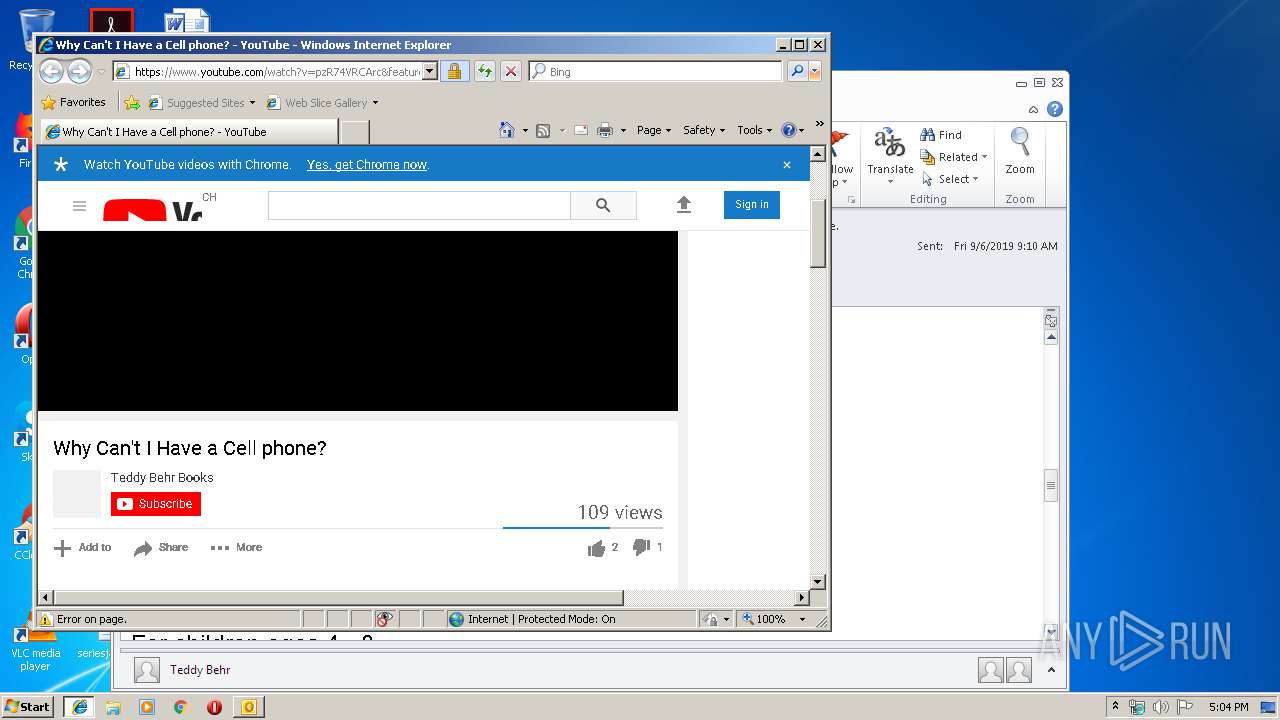This screenshot has width=1280, height=720.
Task: Click the Zoom magnifier in Outlook ribbon
Action: 1020,152
